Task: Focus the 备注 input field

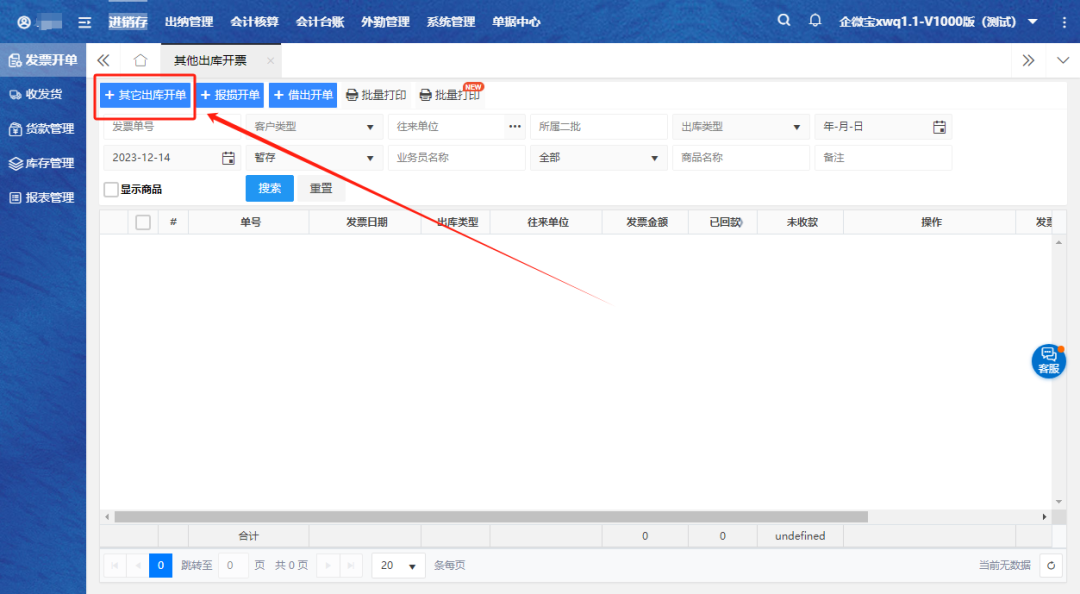Action: coord(883,158)
